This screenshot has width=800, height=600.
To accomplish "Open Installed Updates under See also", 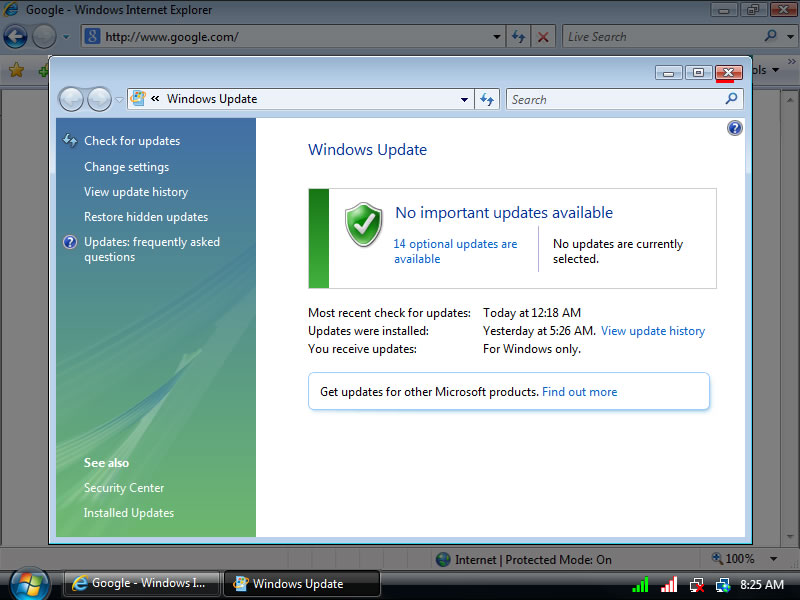I will pos(129,513).
